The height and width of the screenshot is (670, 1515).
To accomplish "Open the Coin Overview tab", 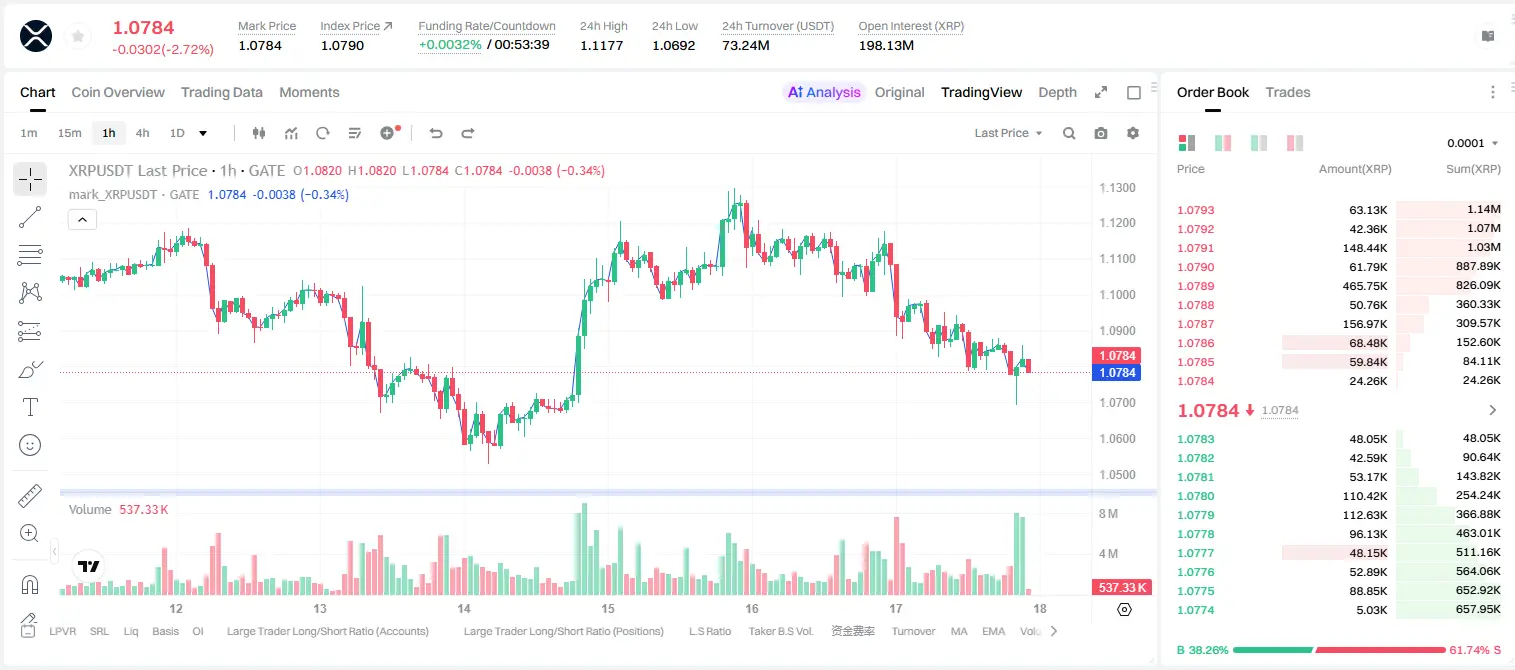I will [x=118, y=92].
